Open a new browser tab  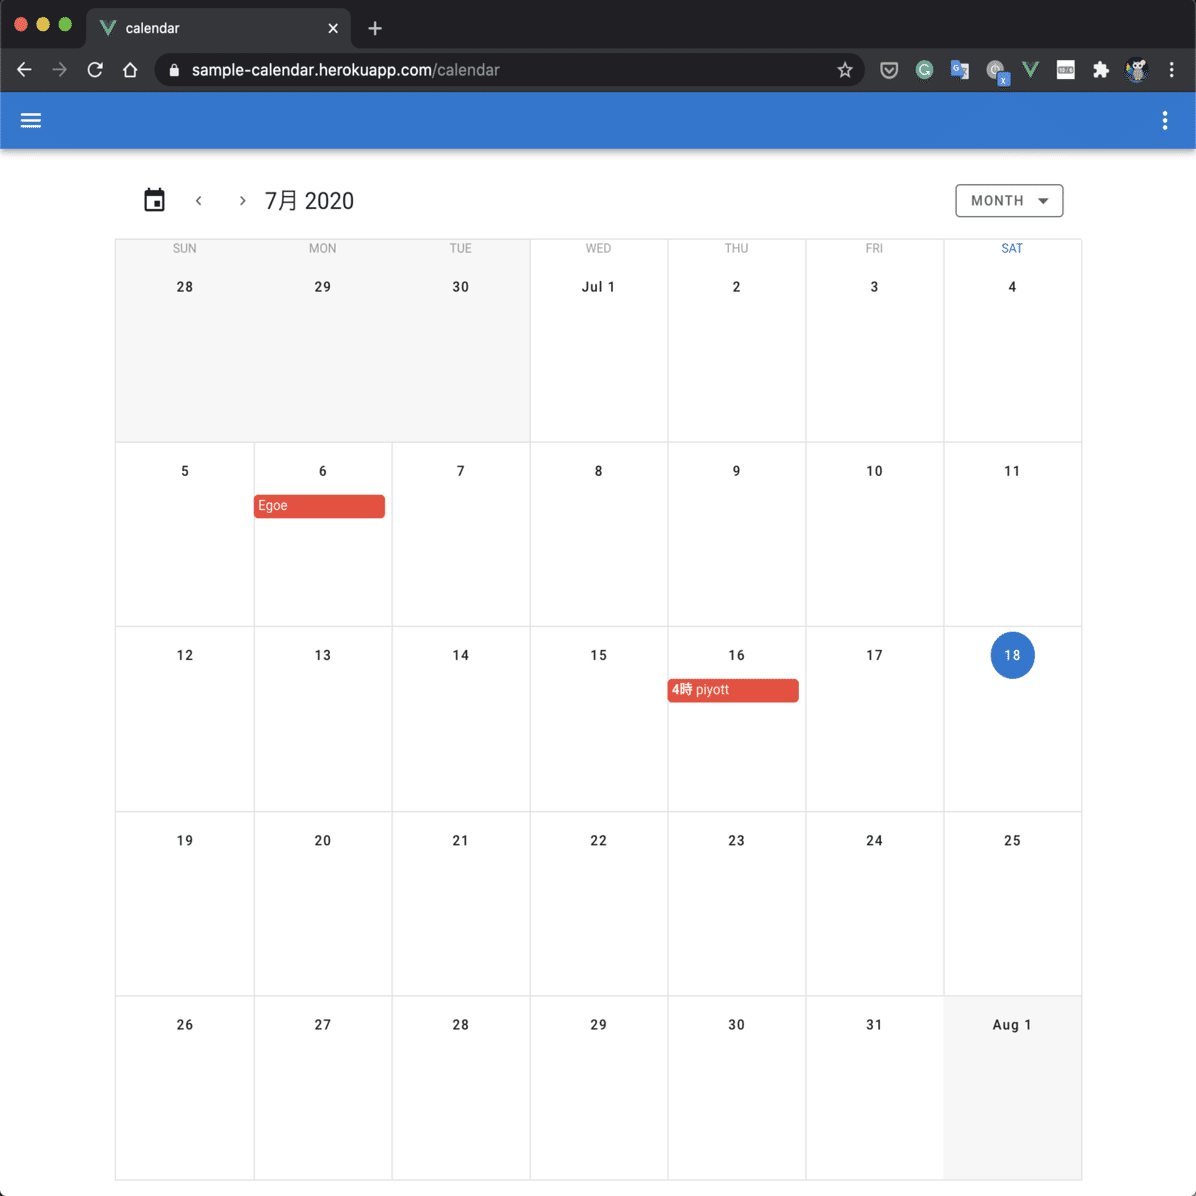[x=375, y=28]
